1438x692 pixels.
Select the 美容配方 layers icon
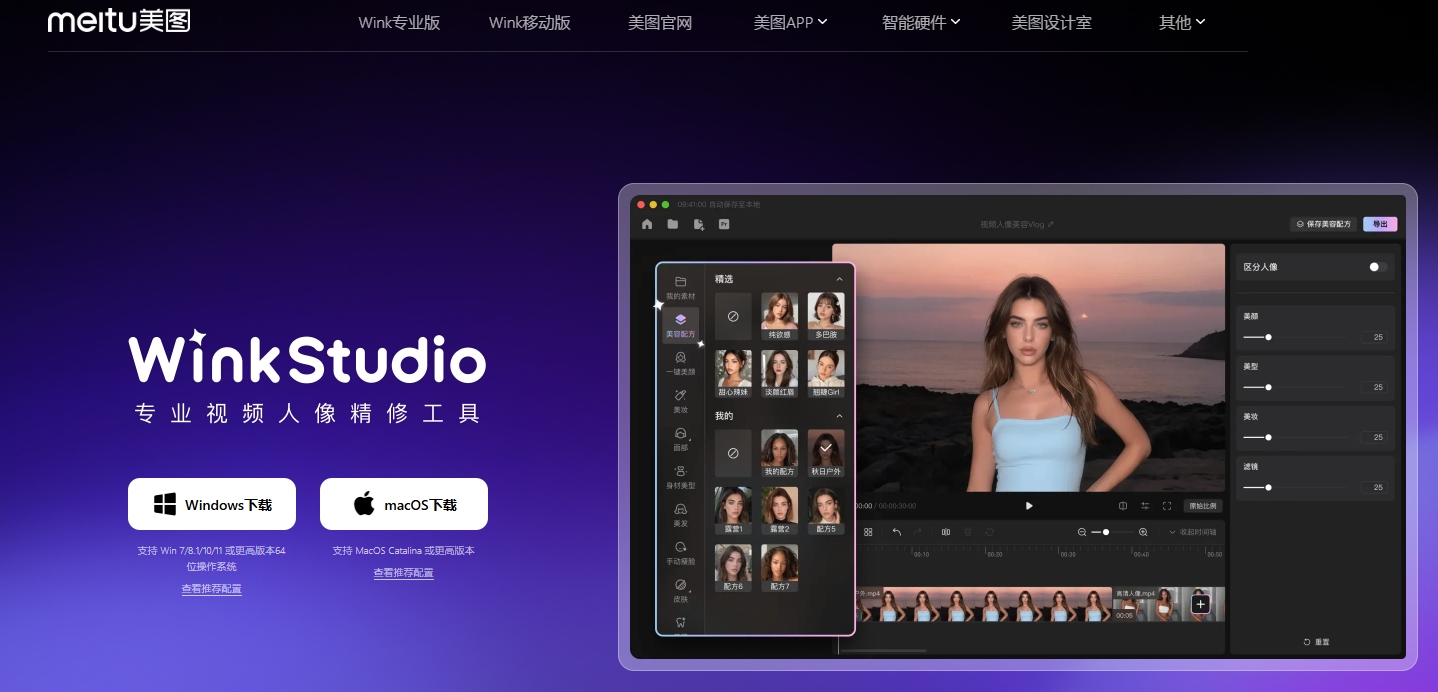click(x=681, y=320)
